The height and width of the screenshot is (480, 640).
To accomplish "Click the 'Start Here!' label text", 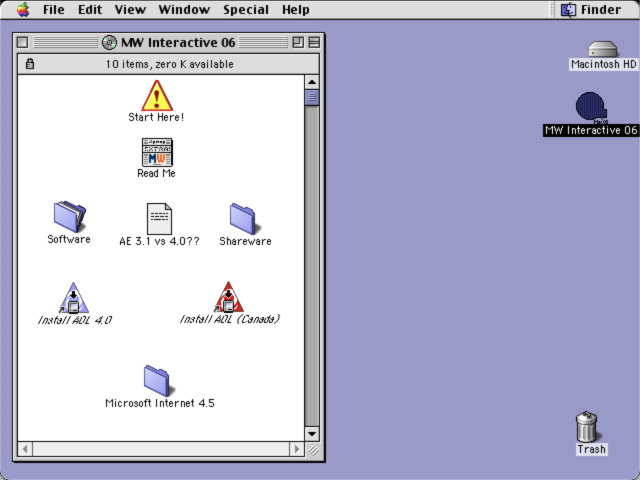I will click(156, 117).
